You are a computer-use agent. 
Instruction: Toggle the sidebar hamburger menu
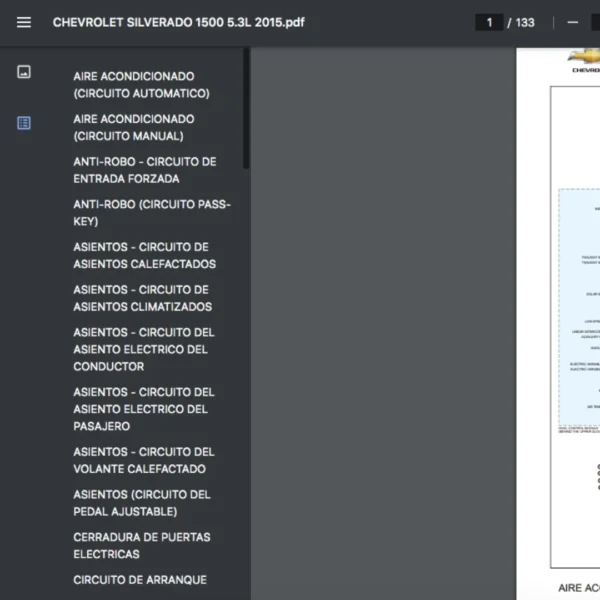(x=24, y=22)
